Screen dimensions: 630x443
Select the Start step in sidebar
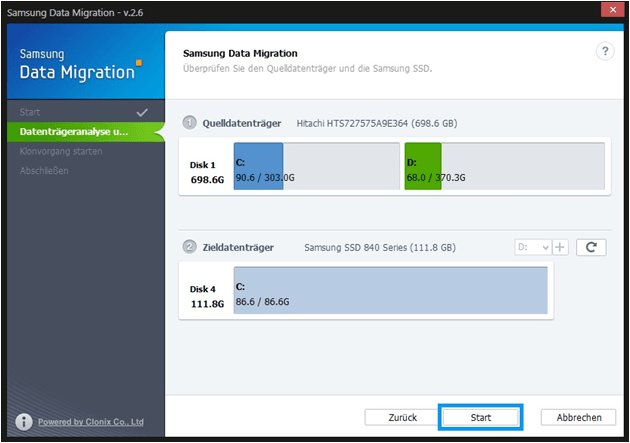pos(30,112)
